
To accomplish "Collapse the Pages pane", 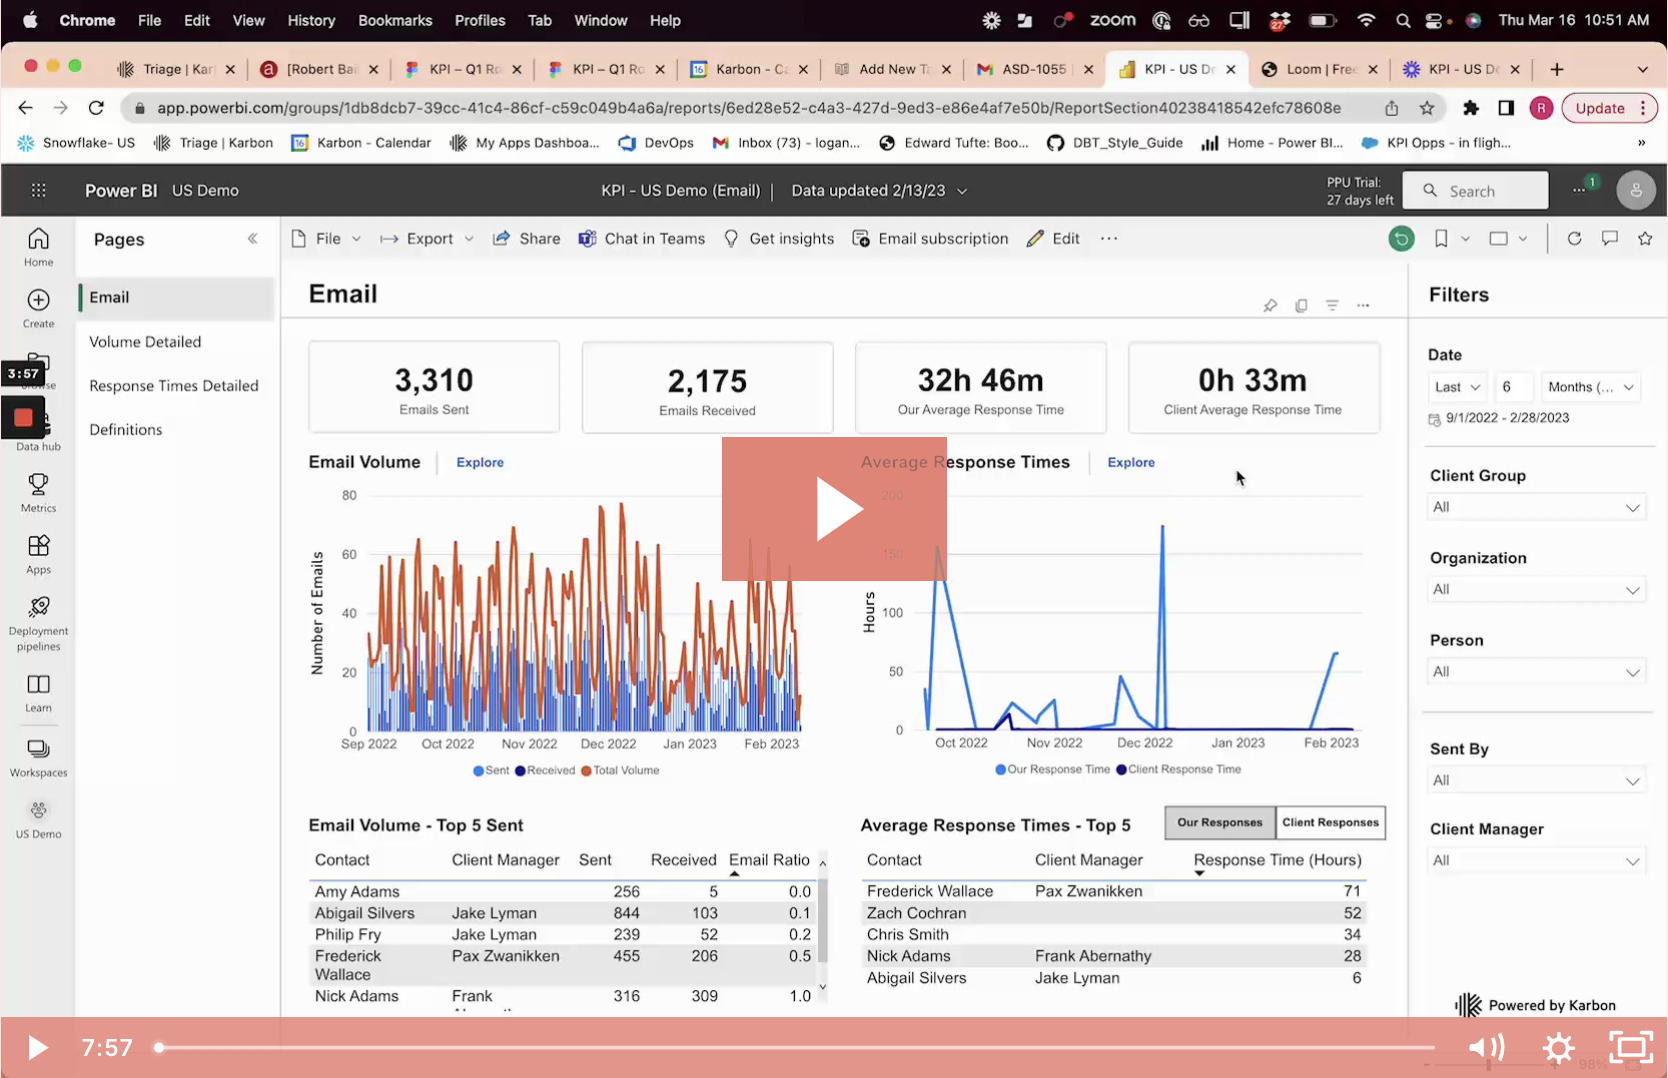I will (x=252, y=239).
